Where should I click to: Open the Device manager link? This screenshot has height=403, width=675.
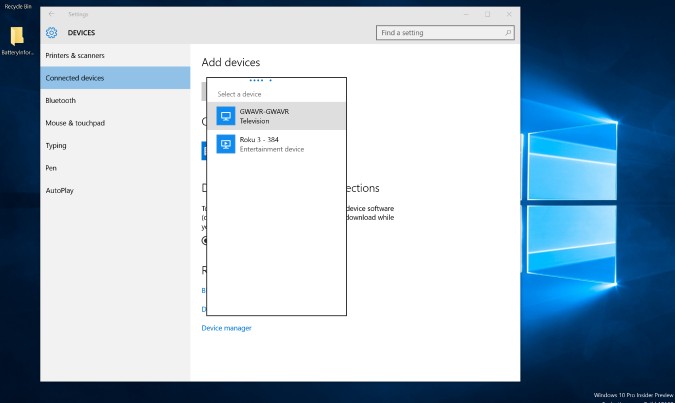click(227, 328)
